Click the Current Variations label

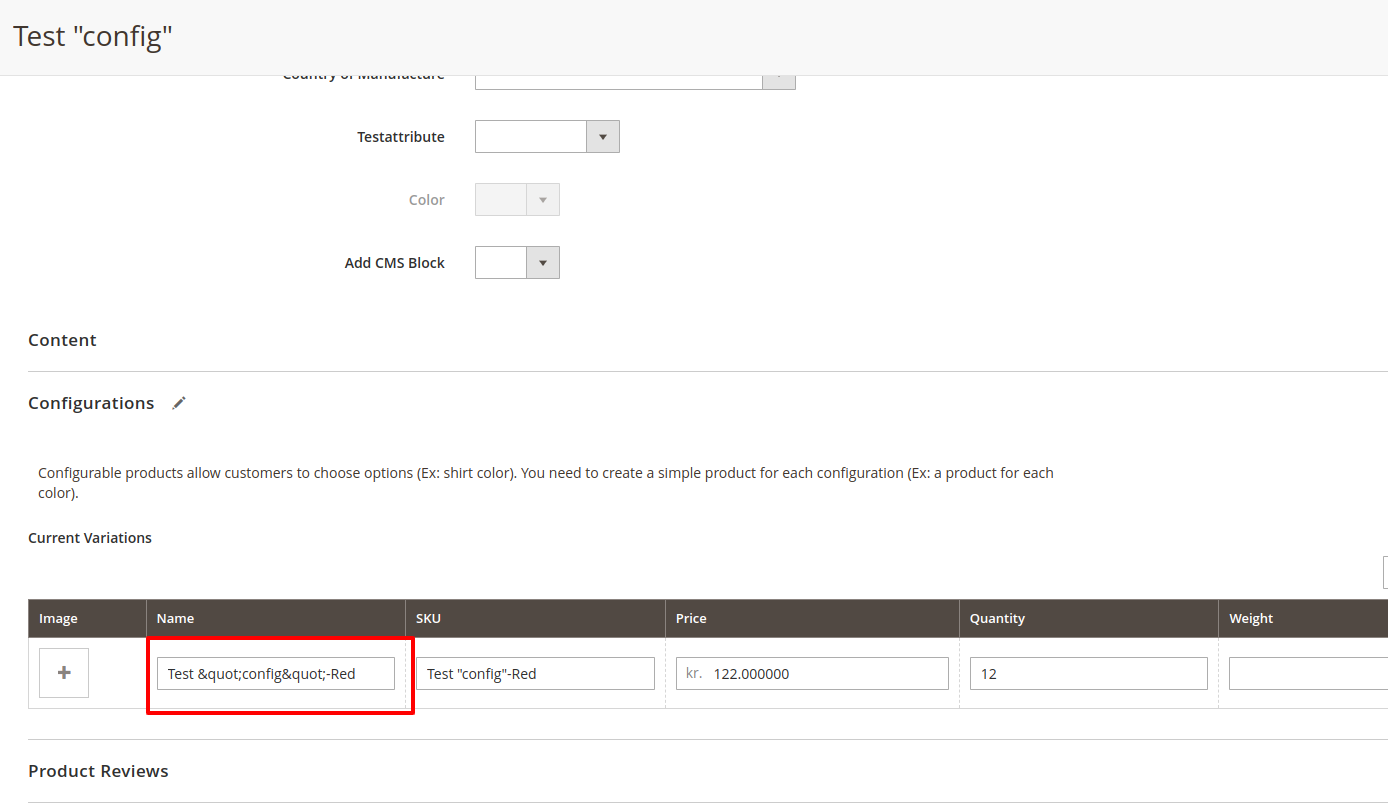point(89,537)
